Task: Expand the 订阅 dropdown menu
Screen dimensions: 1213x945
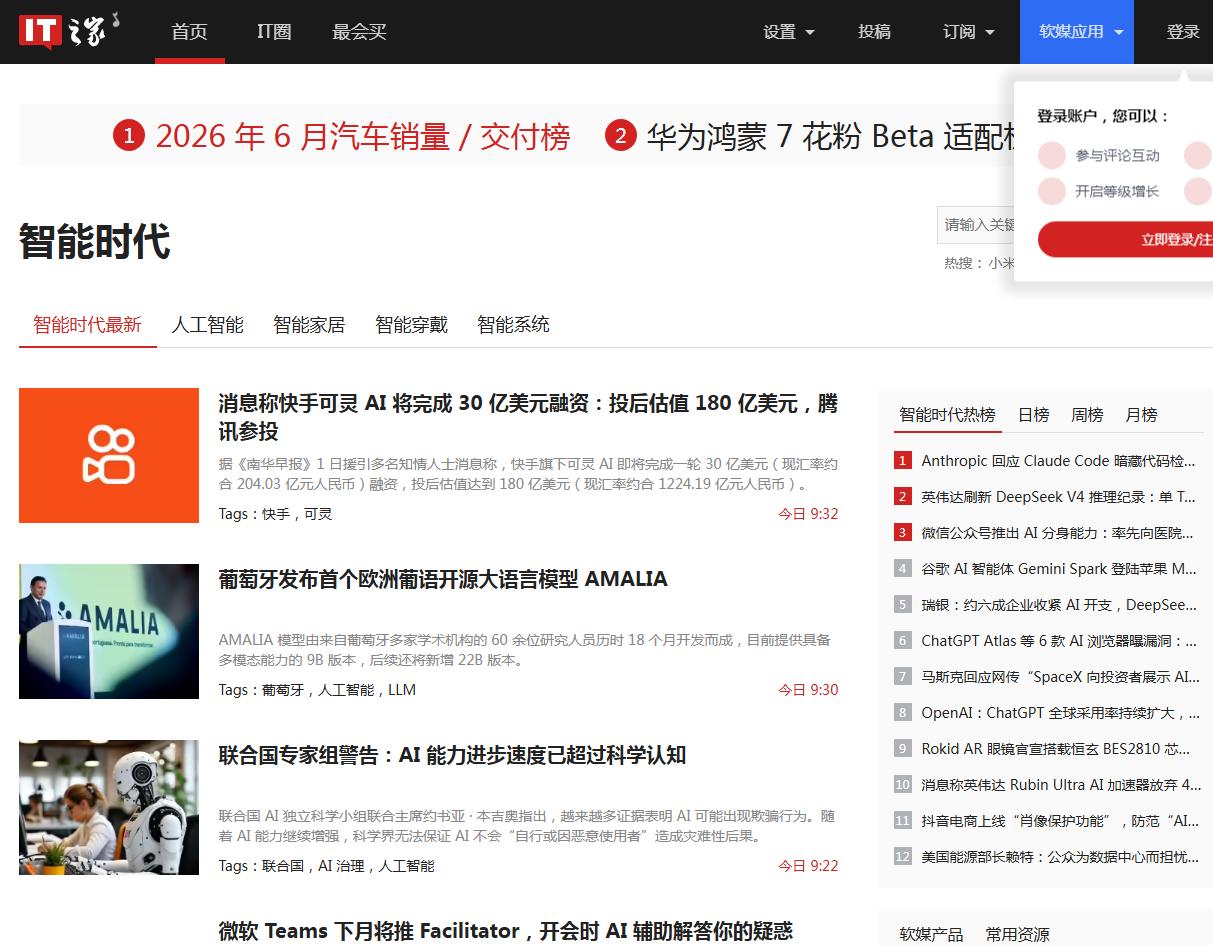Action: (969, 32)
